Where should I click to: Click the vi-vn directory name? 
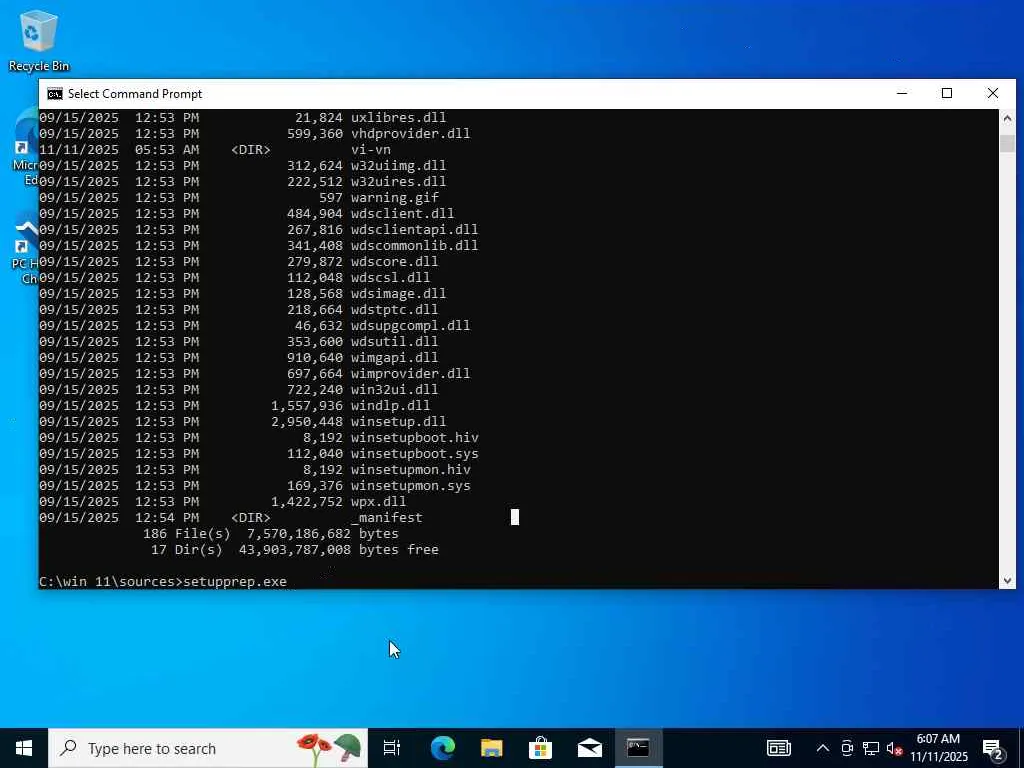tap(371, 150)
